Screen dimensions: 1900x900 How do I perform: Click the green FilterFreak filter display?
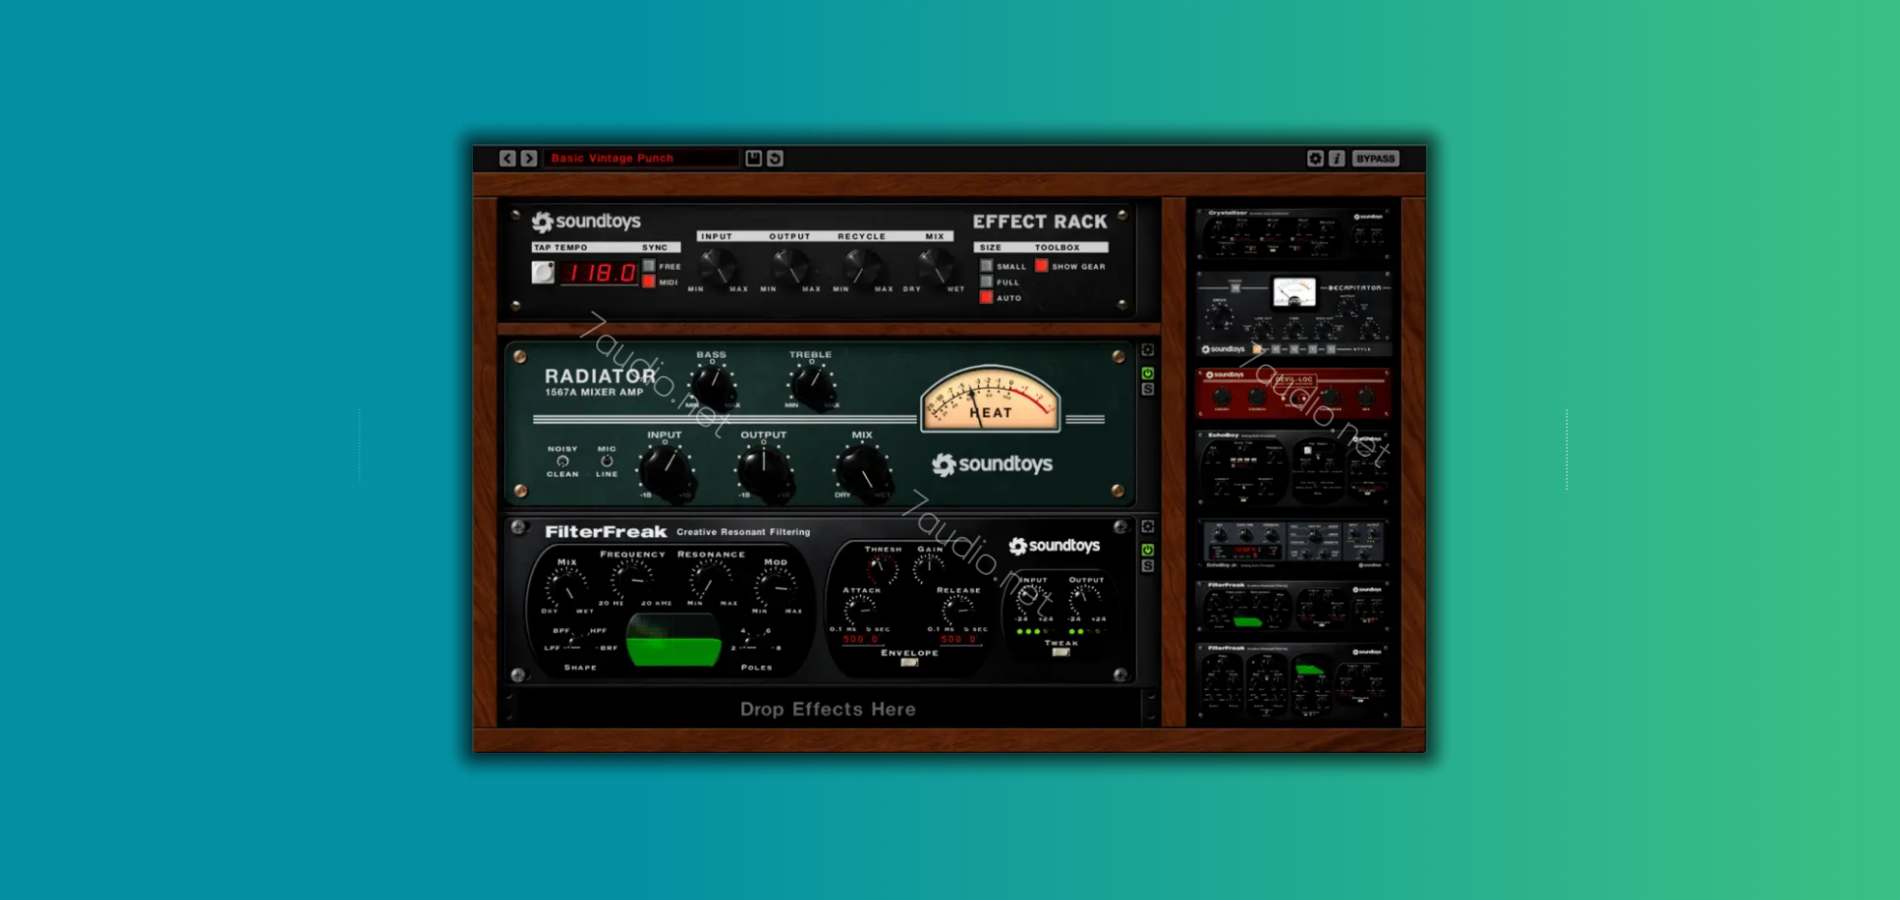pos(673,640)
